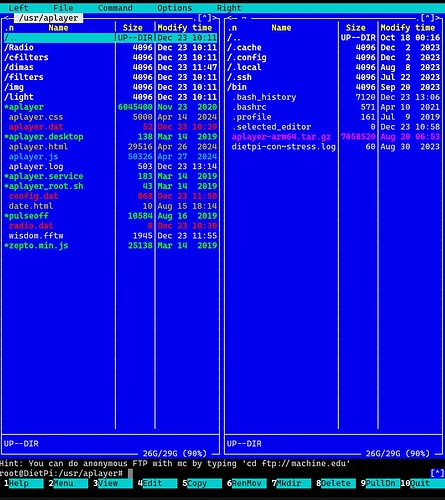Select *aplayer_root.sh script

tap(110, 186)
